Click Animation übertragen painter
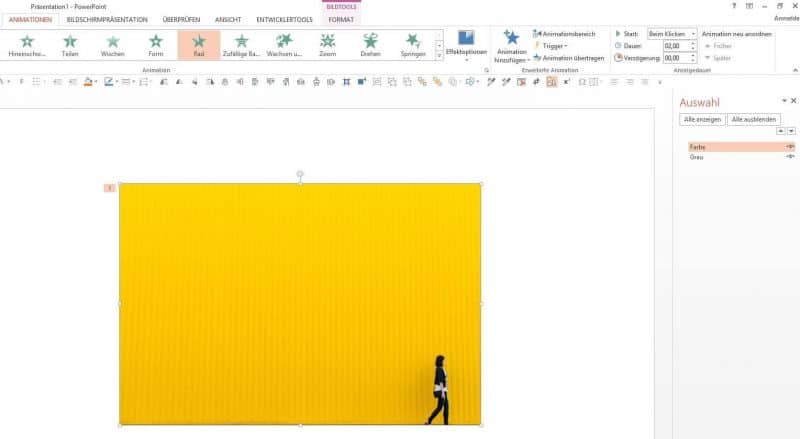Viewport: 800px width, 439px height. (x=568, y=58)
